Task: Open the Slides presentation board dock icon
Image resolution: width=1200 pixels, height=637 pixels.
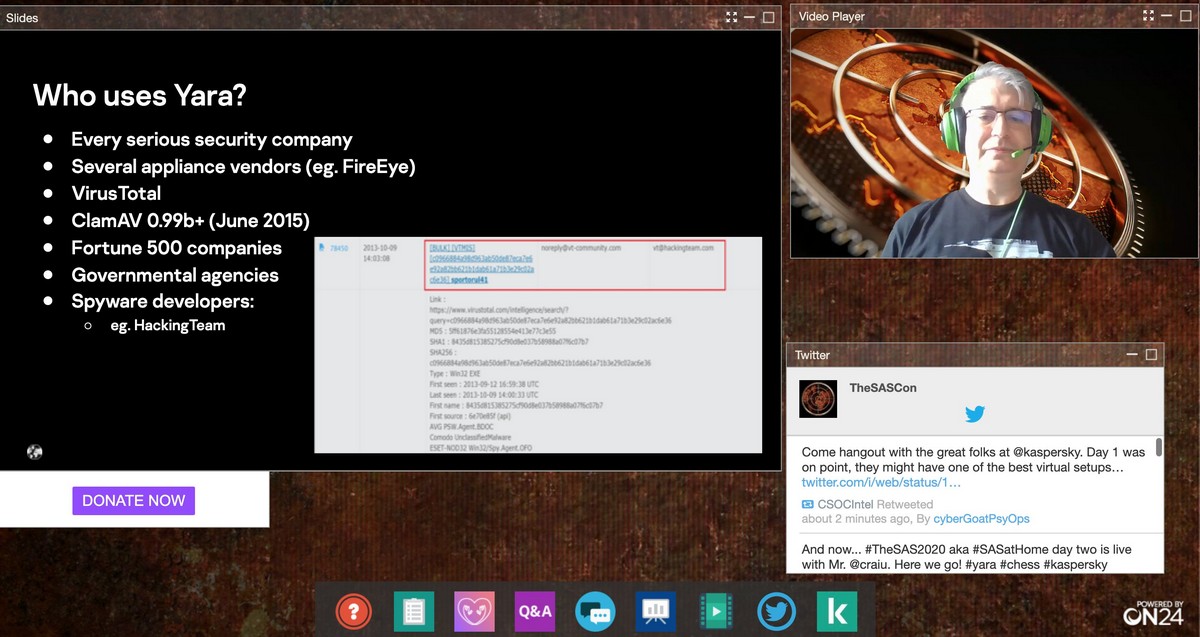Action: 656,611
